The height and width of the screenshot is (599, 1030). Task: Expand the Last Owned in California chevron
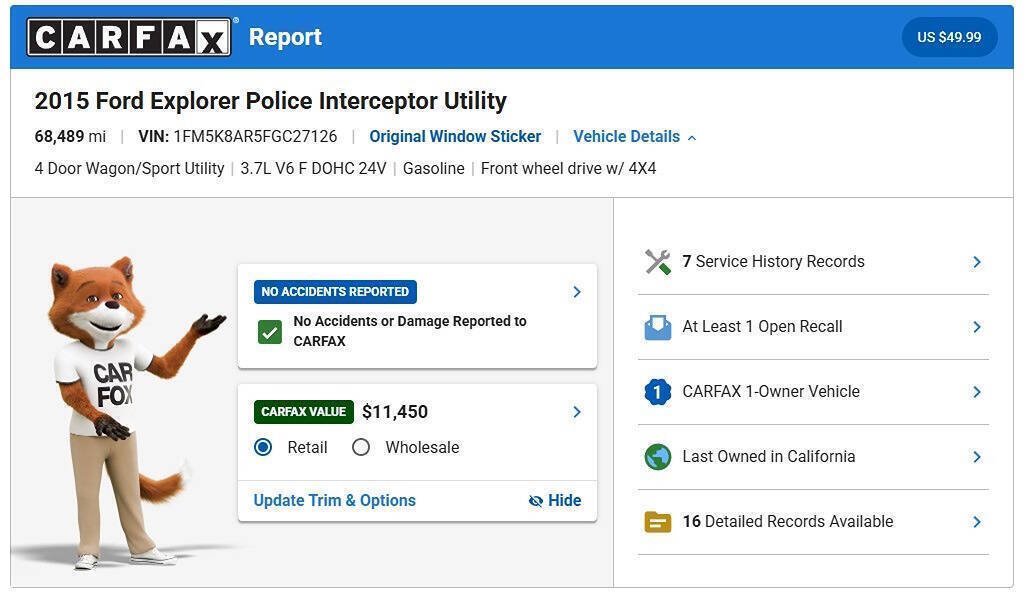tap(977, 457)
